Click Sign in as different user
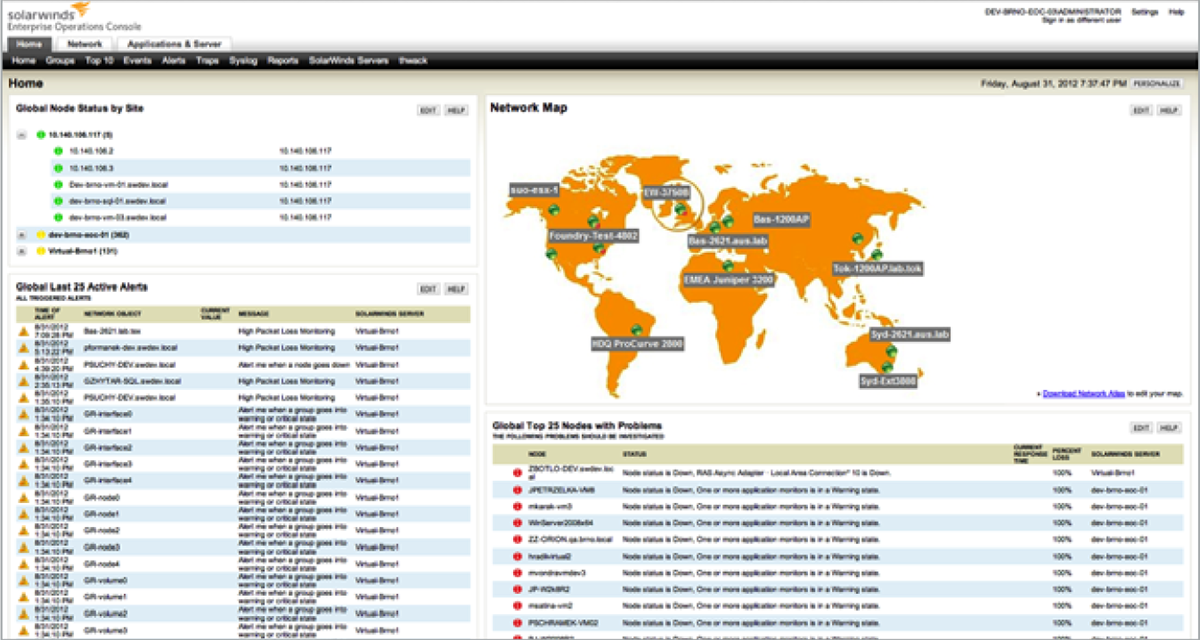 pos(1080,20)
